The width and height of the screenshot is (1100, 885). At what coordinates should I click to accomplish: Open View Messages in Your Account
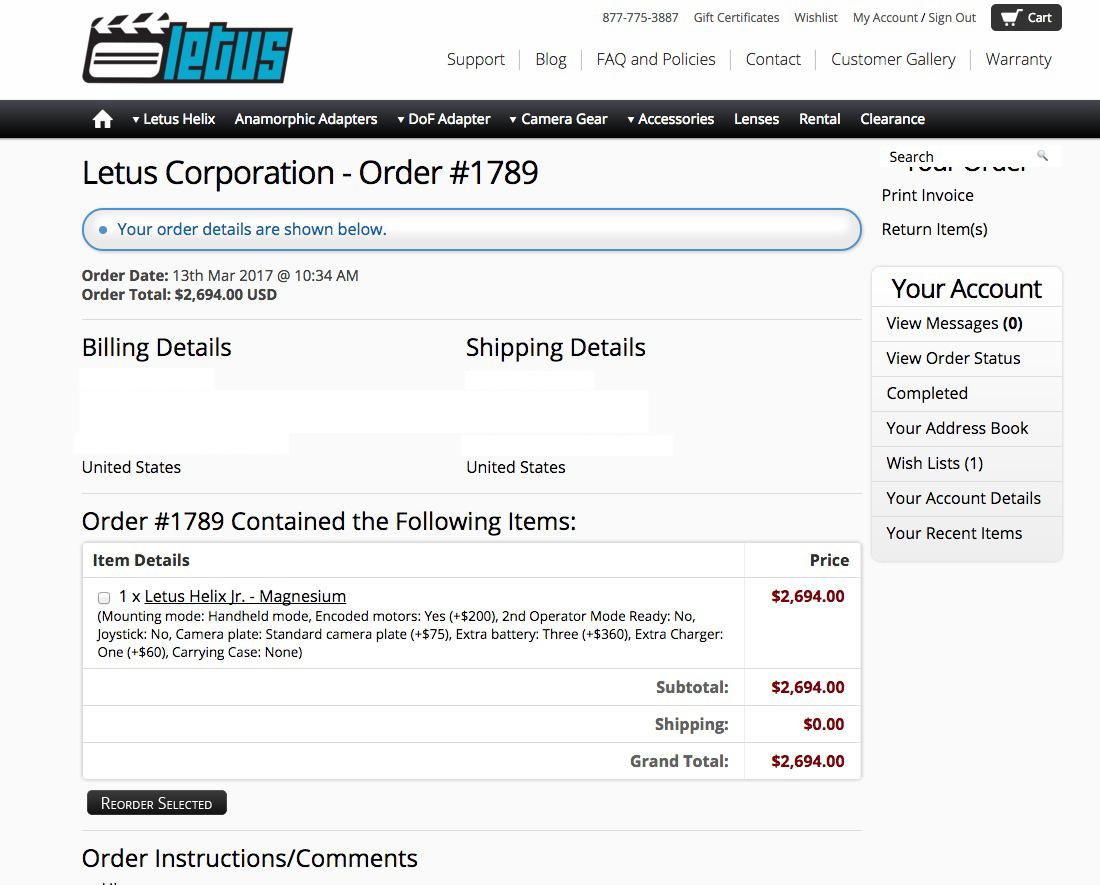(x=953, y=323)
